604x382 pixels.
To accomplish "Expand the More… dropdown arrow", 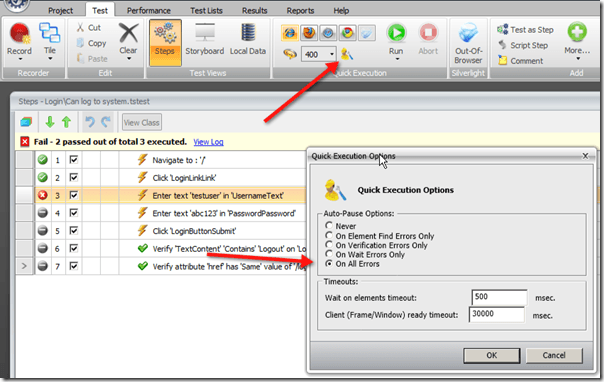I will pos(578,59).
